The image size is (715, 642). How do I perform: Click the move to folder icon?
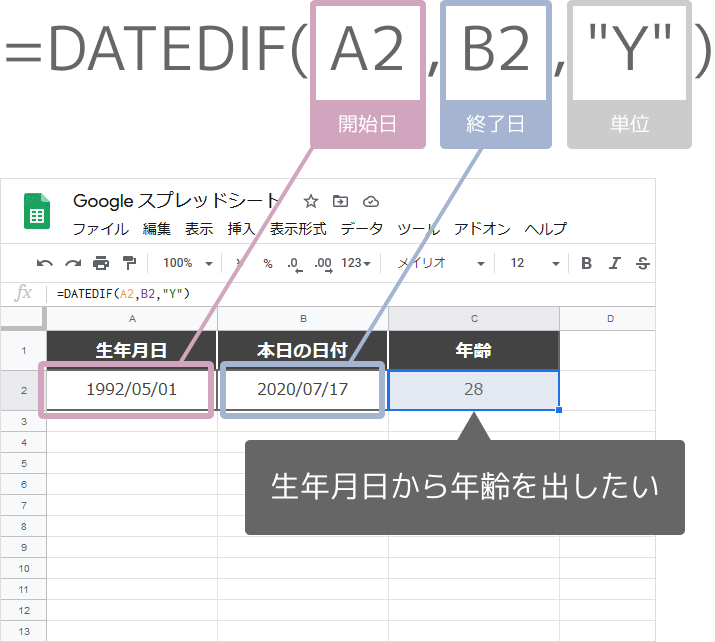(x=340, y=201)
